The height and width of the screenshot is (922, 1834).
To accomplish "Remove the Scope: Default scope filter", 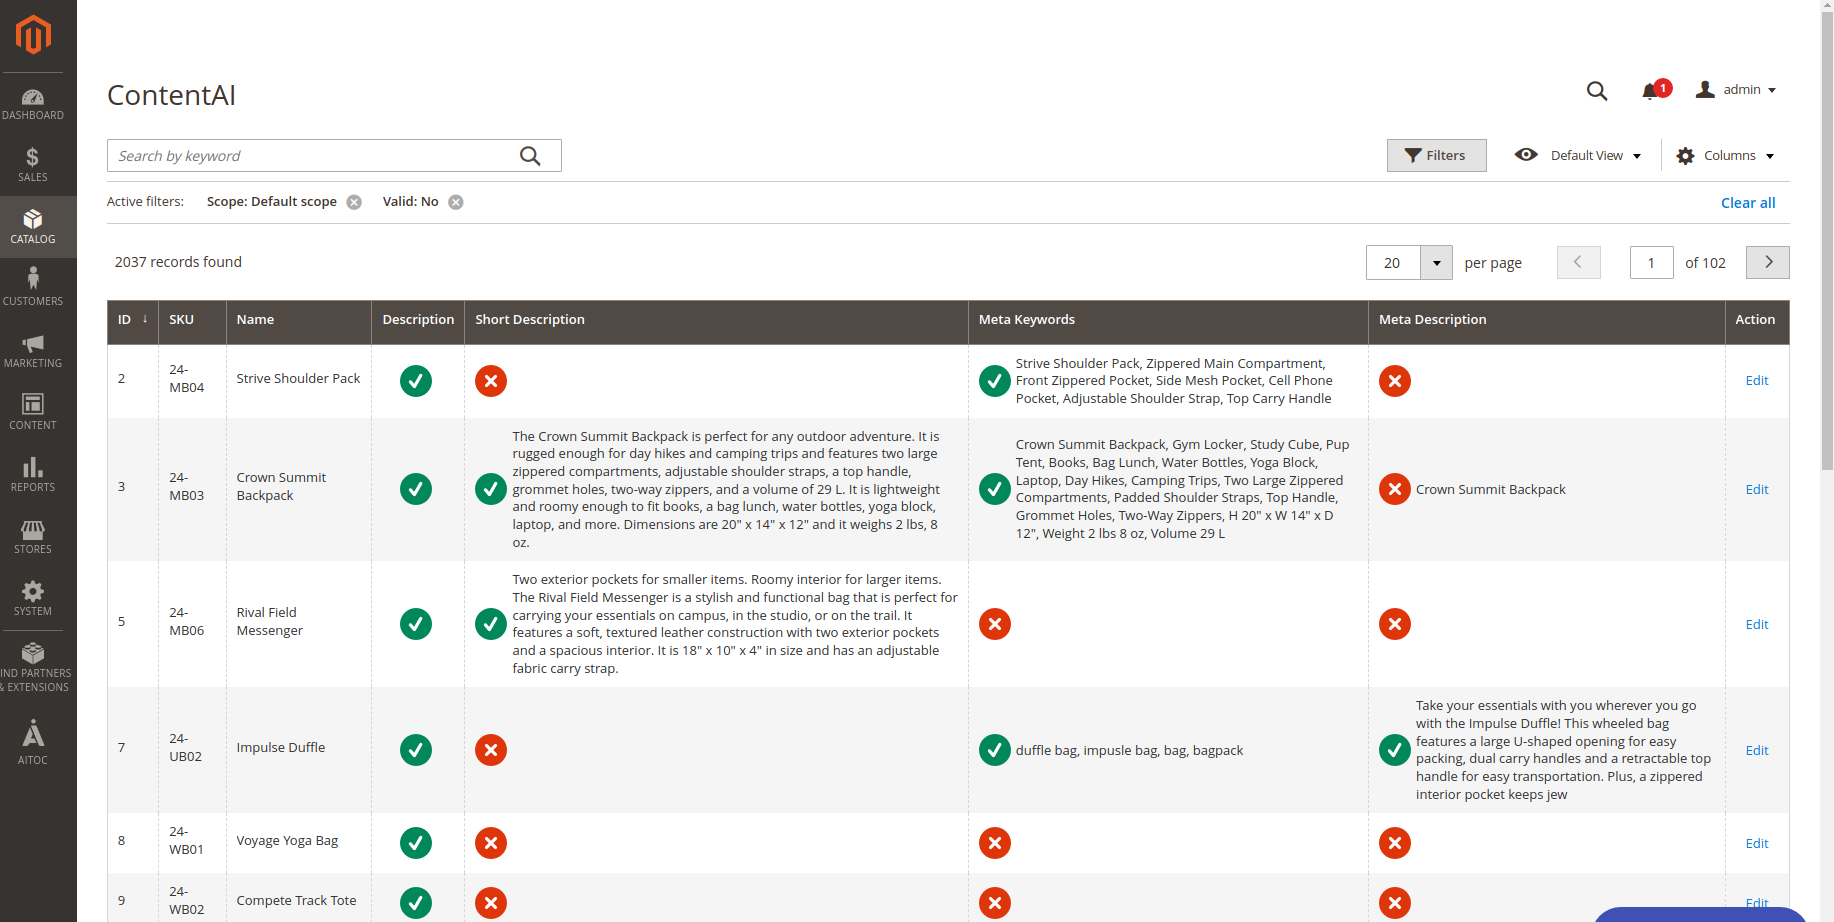I will (x=354, y=202).
